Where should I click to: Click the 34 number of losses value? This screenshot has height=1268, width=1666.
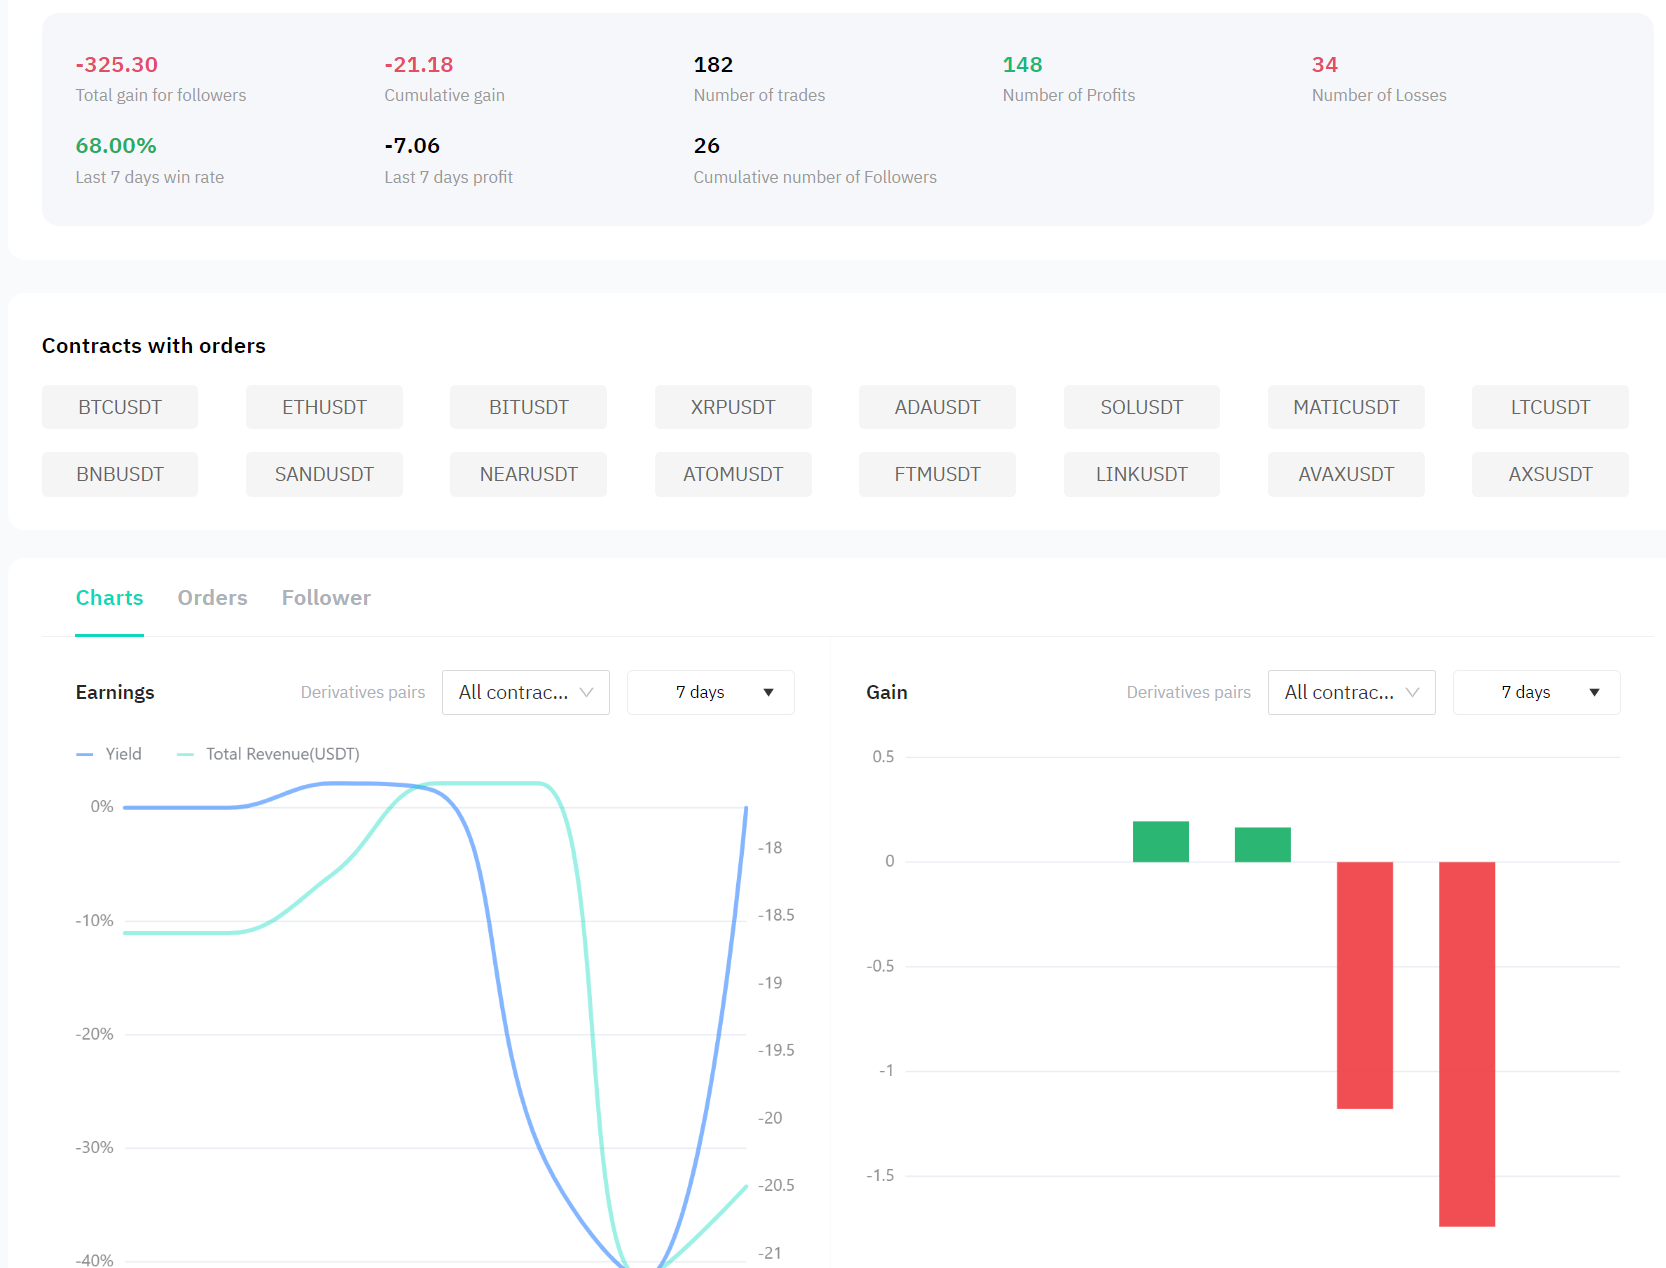(1325, 65)
